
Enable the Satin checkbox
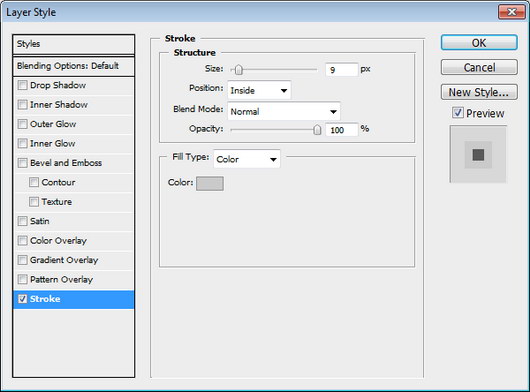click(x=22, y=221)
